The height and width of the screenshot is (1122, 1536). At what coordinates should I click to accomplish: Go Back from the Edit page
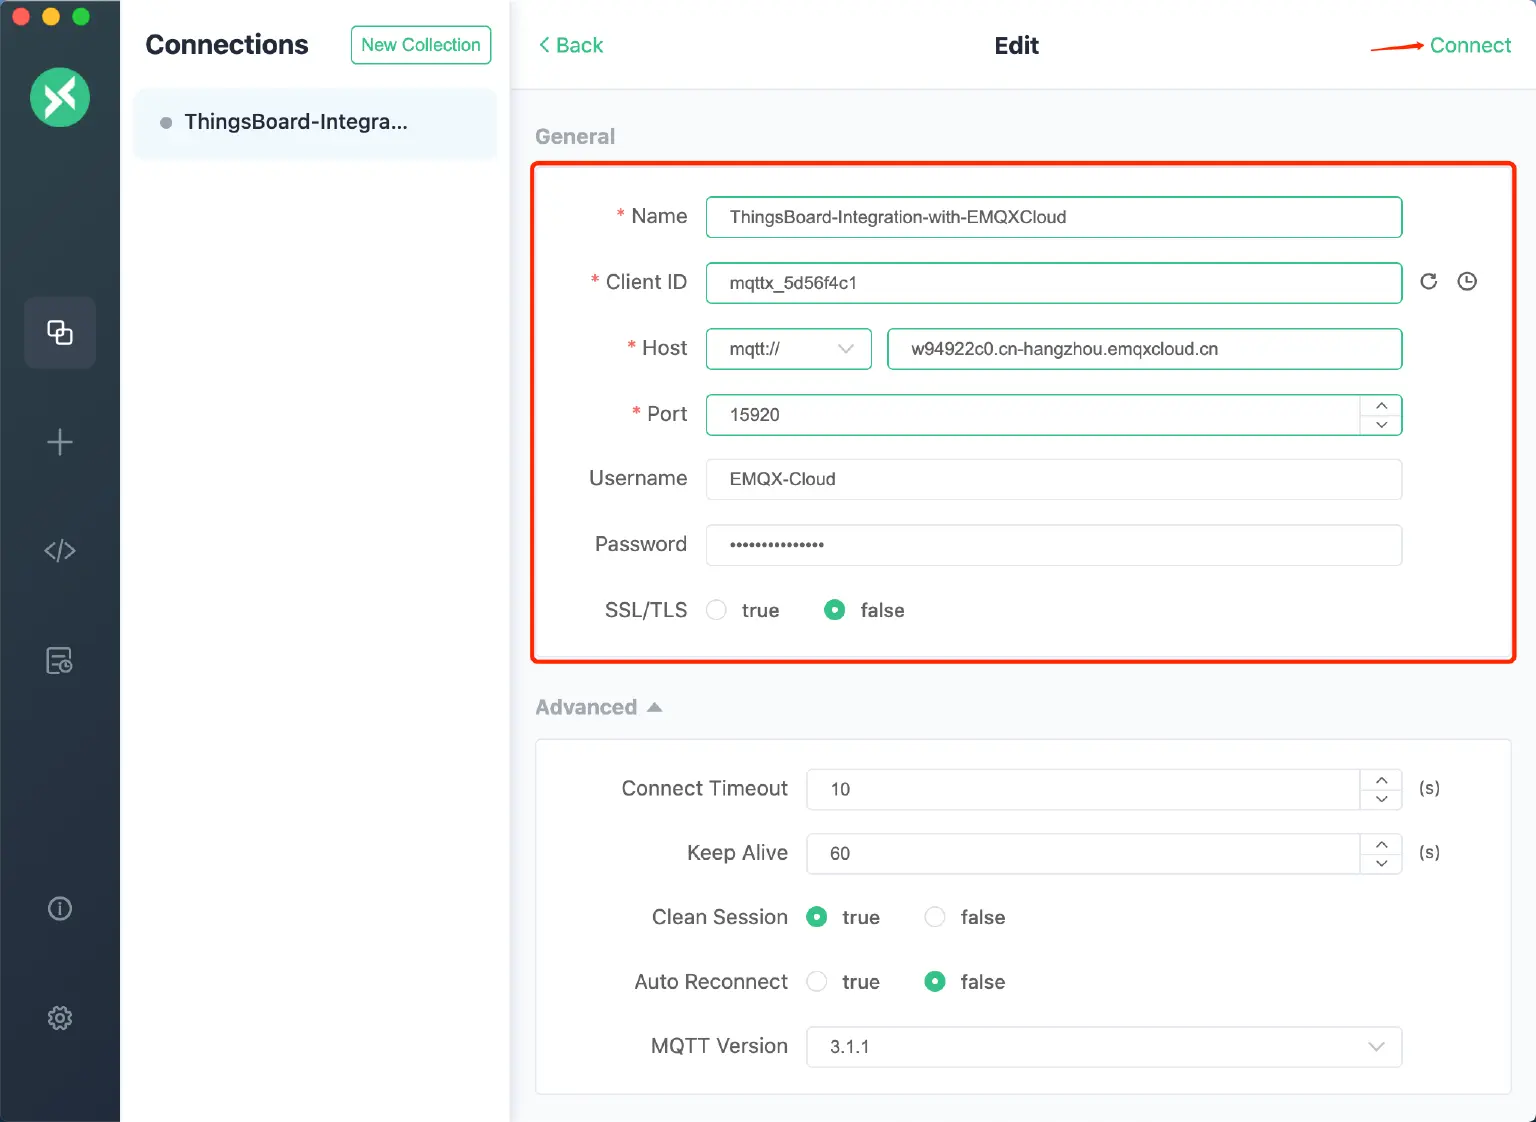(x=571, y=46)
